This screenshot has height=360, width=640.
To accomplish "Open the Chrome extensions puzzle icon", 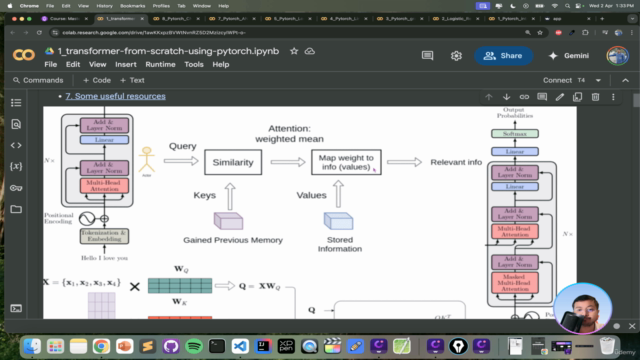I will tap(585, 32).
